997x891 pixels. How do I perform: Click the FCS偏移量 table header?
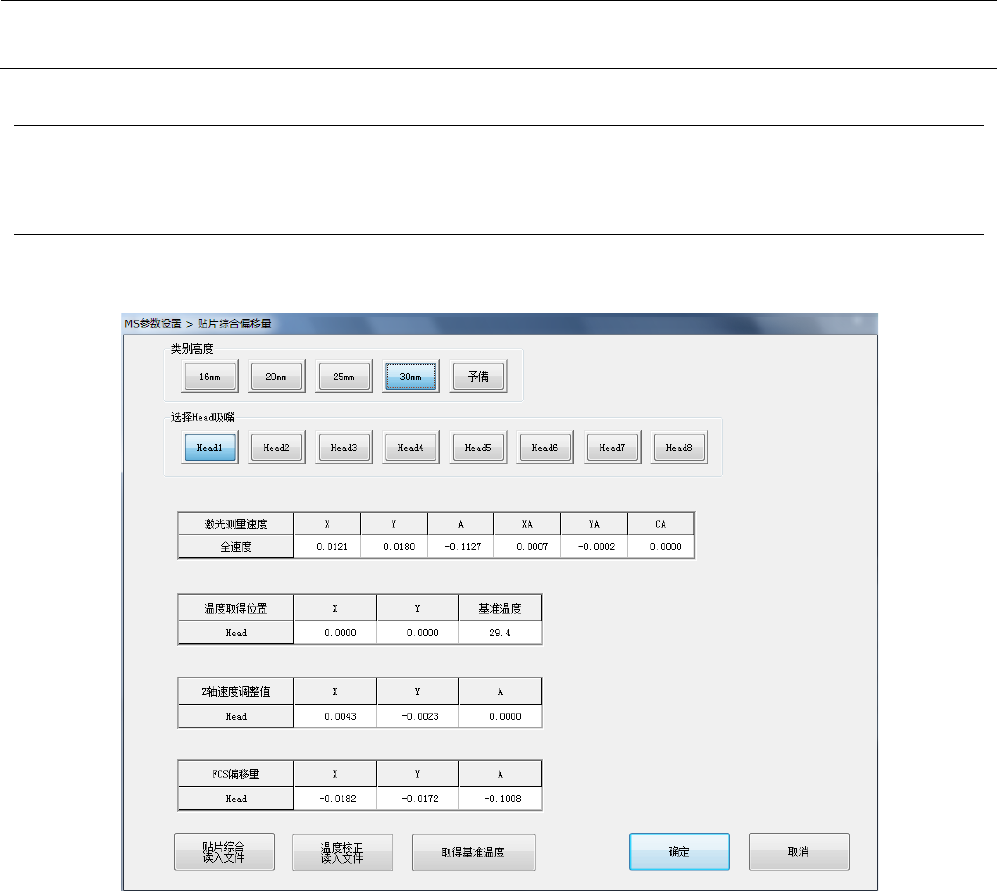click(236, 774)
